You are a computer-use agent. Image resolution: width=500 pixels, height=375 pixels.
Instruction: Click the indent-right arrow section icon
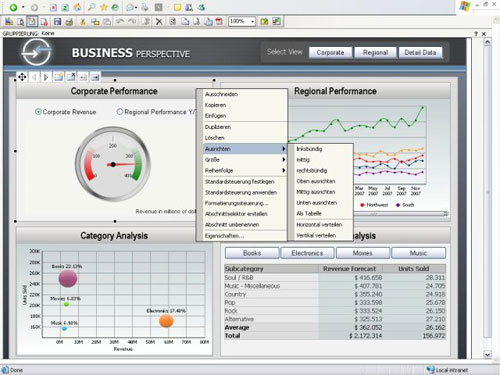coord(95,77)
